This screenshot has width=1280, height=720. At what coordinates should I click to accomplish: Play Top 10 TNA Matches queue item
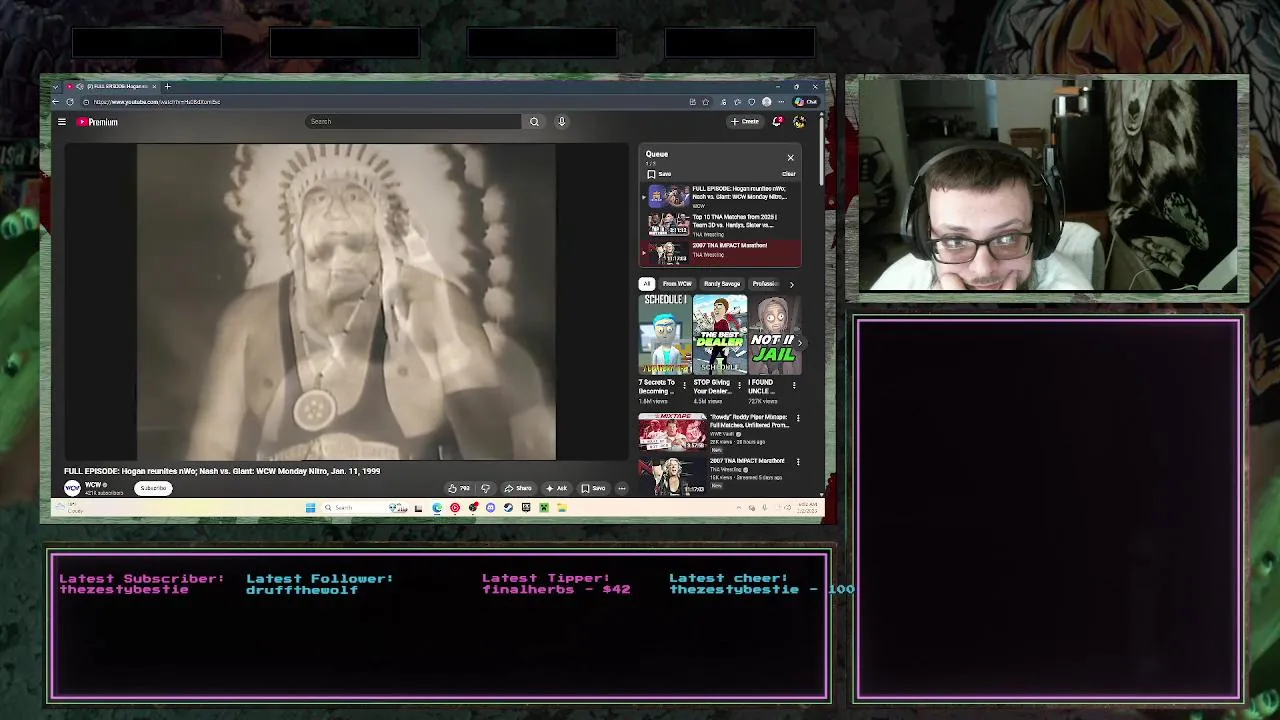pos(720,225)
